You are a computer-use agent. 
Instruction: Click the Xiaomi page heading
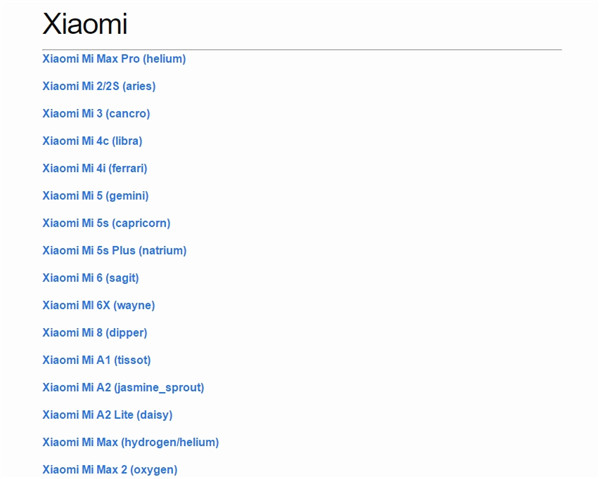(85, 24)
